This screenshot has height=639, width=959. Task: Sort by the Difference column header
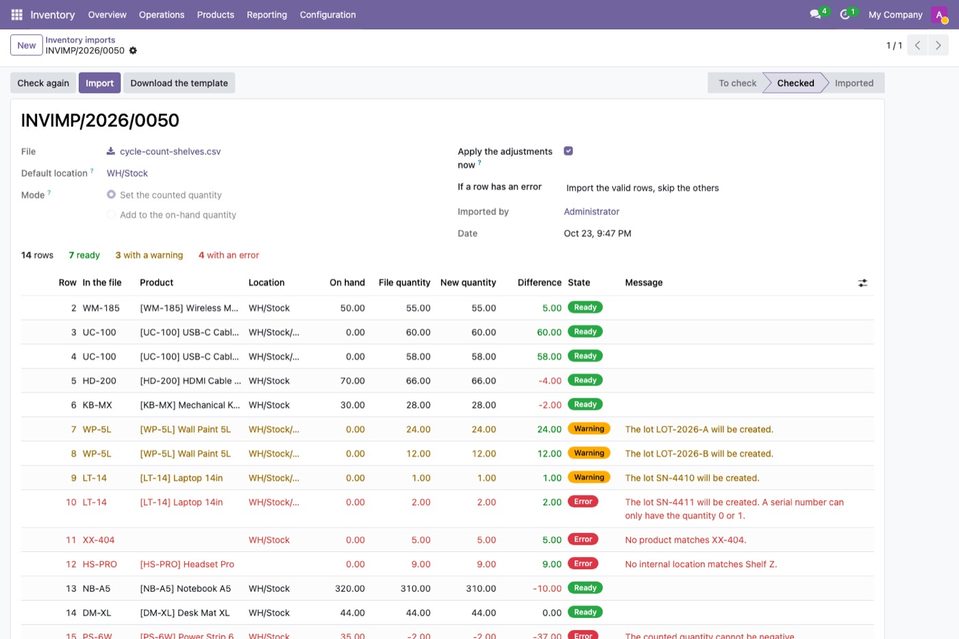(539, 283)
